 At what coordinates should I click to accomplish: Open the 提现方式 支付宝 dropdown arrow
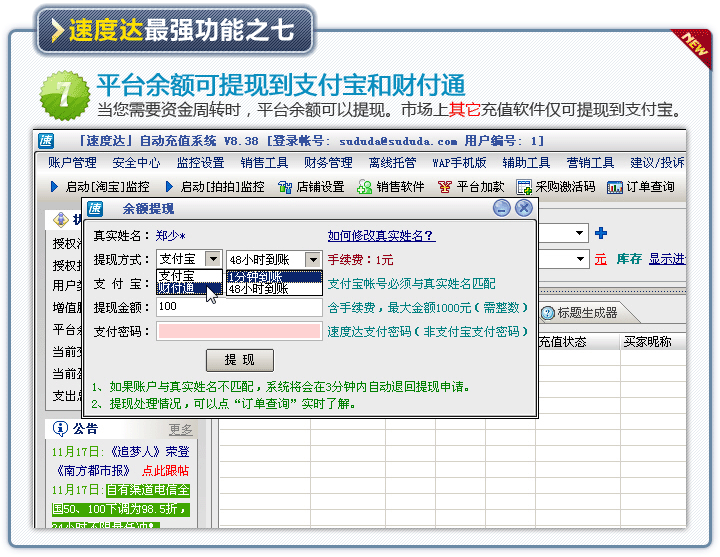pyautogui.click(x=213, y=259)
